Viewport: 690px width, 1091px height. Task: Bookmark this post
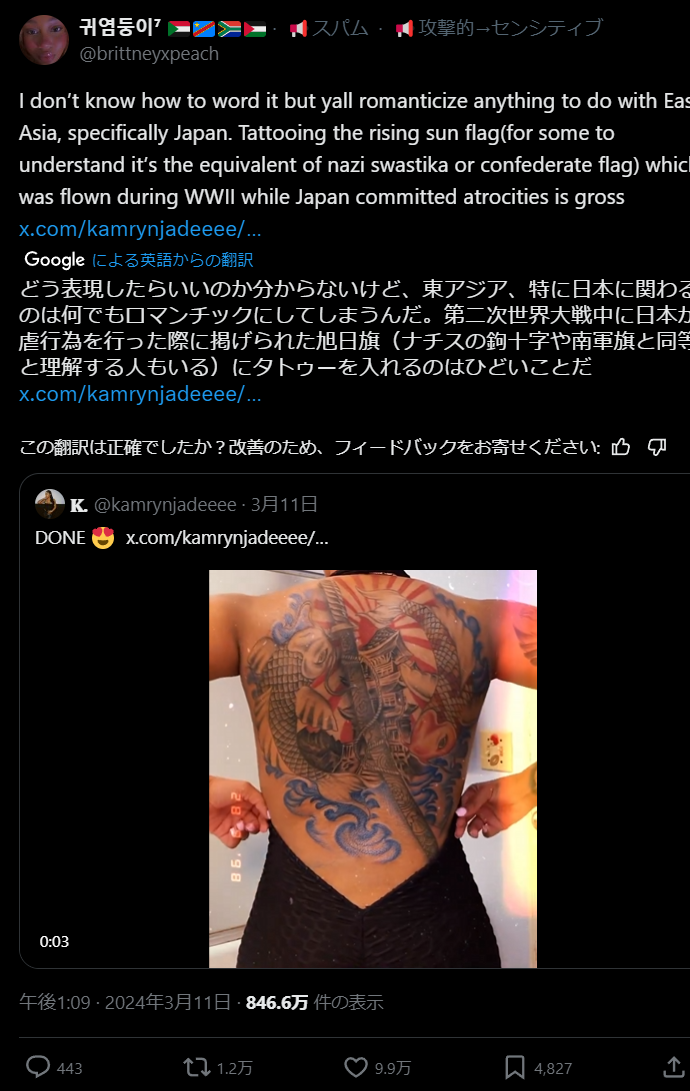[515, 1067]
